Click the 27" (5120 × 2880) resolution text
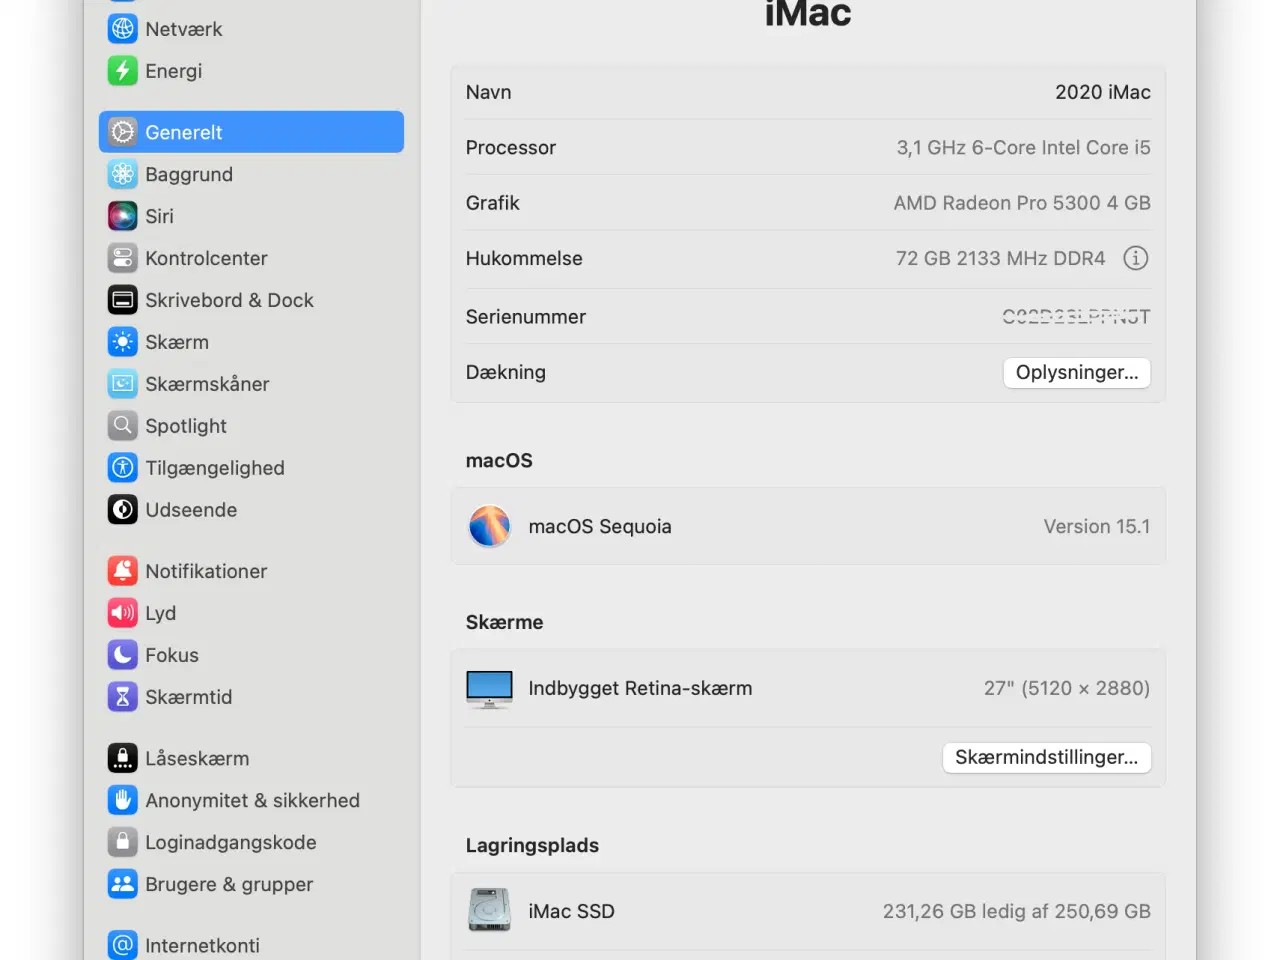This screenshot has width=1280, height=960. [1067, 688]
